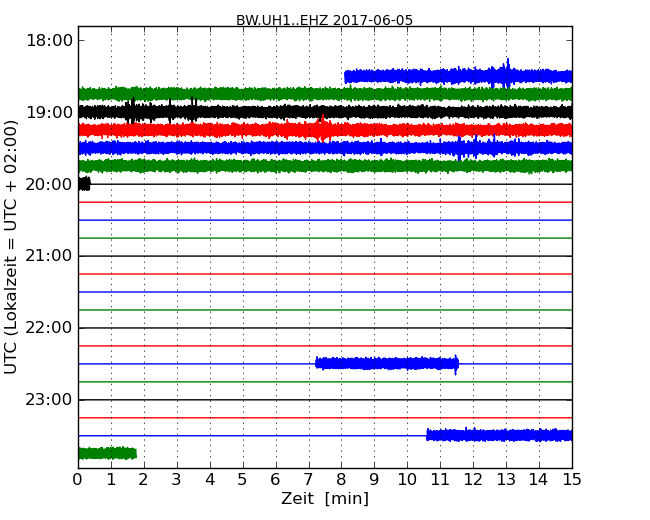The height and width of the screenshot is (520, 650).
Task: Click the blue trace segment at 22:30
Action: 385,363
